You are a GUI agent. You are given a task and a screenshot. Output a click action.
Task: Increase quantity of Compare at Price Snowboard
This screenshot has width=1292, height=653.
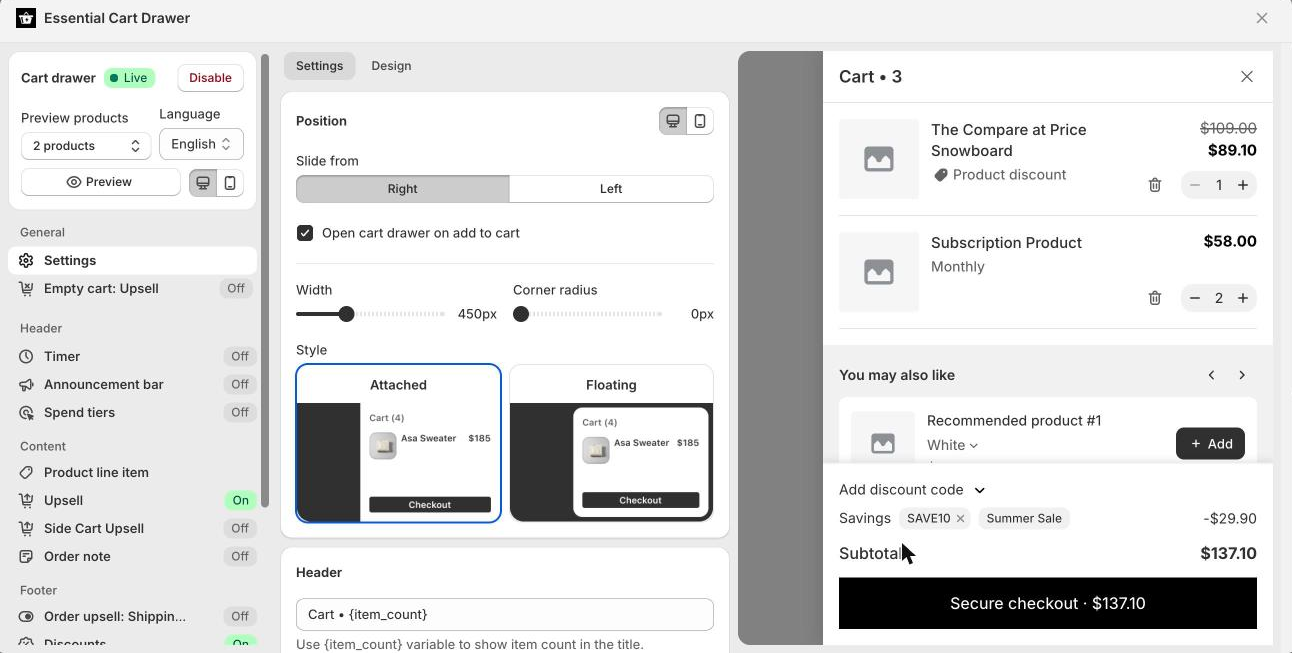click(1243, 185)
